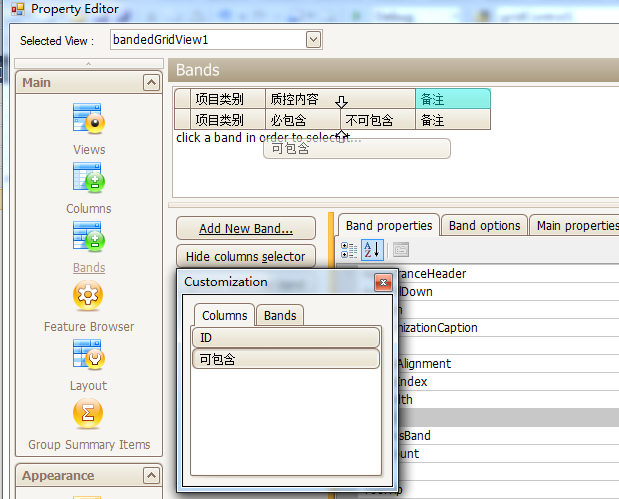Select the property row ending with sBand
The height and width of the screenshot is (499, 619).
pyautogui.click(x=507, y=435)
